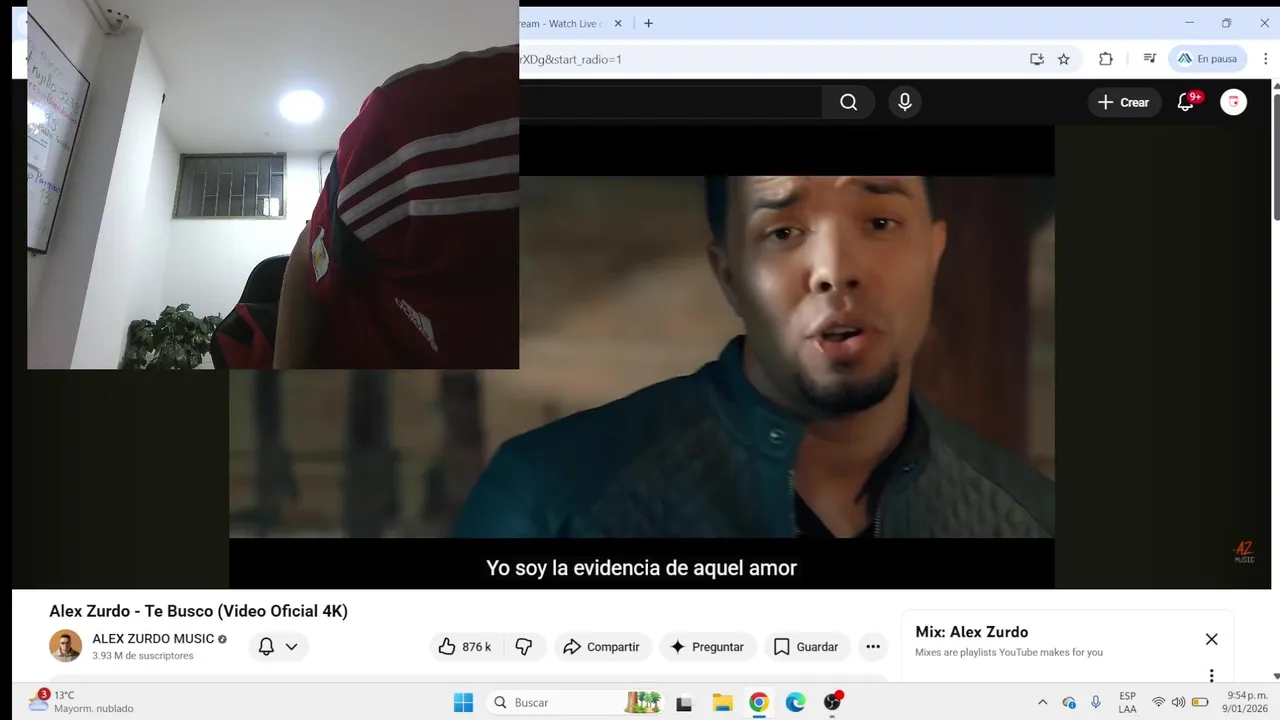Show hidden system tray icons

[x=1042, y=703]
